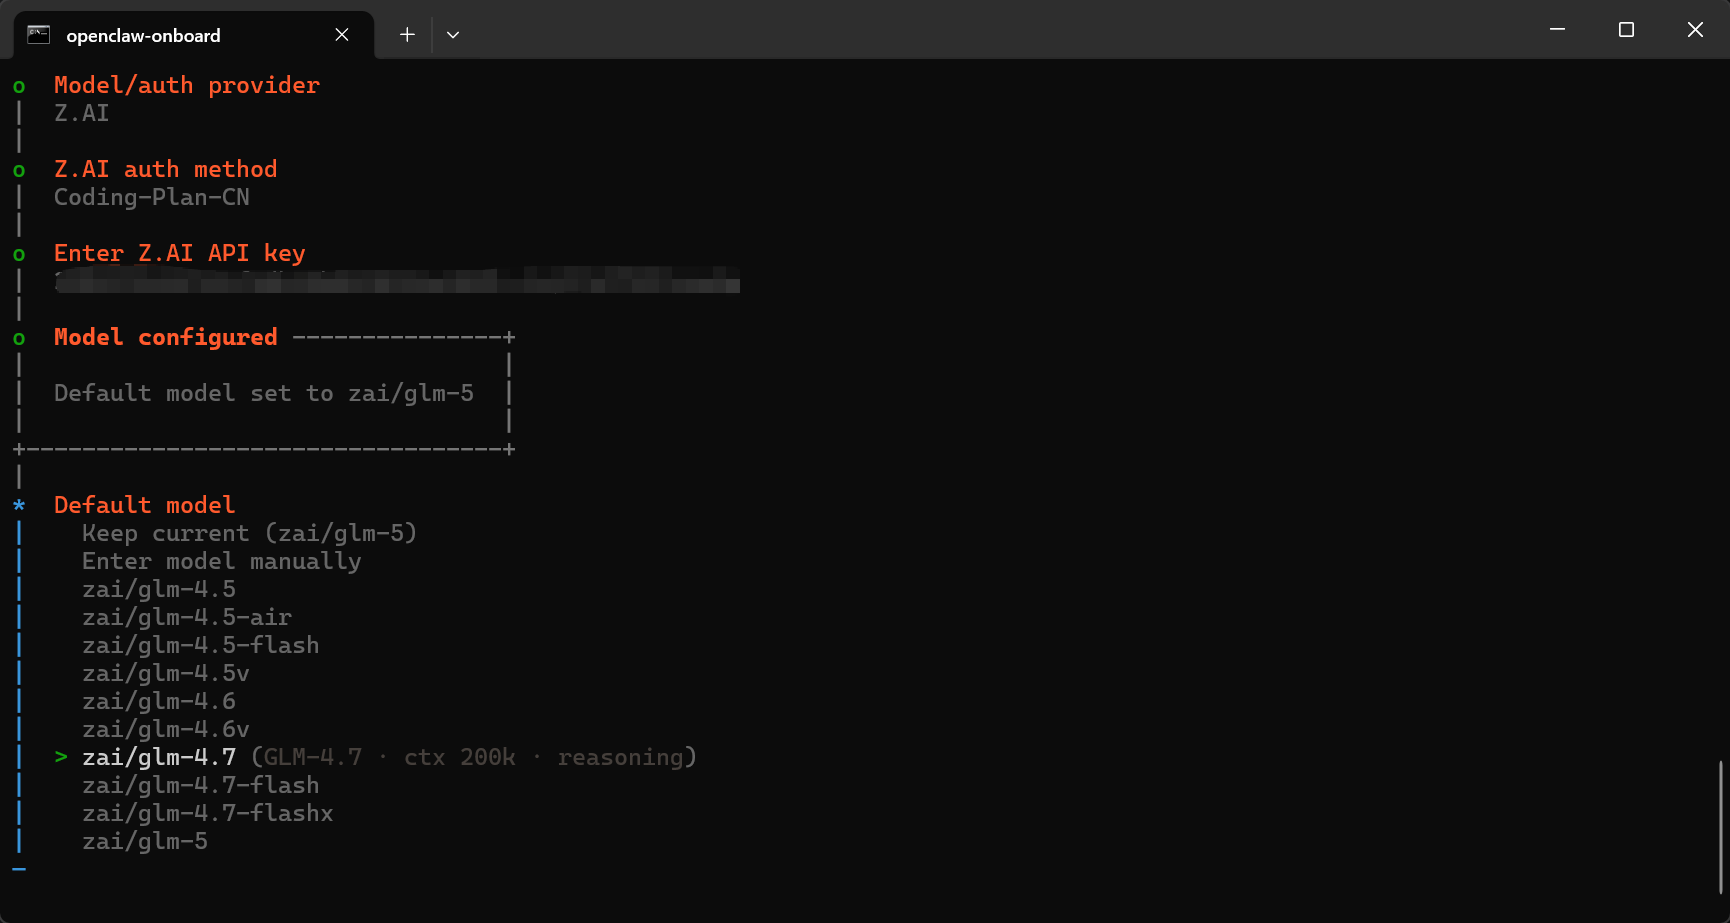Open a new terminal tab
The image size is (1730, 923).
(x=407, y=35)
